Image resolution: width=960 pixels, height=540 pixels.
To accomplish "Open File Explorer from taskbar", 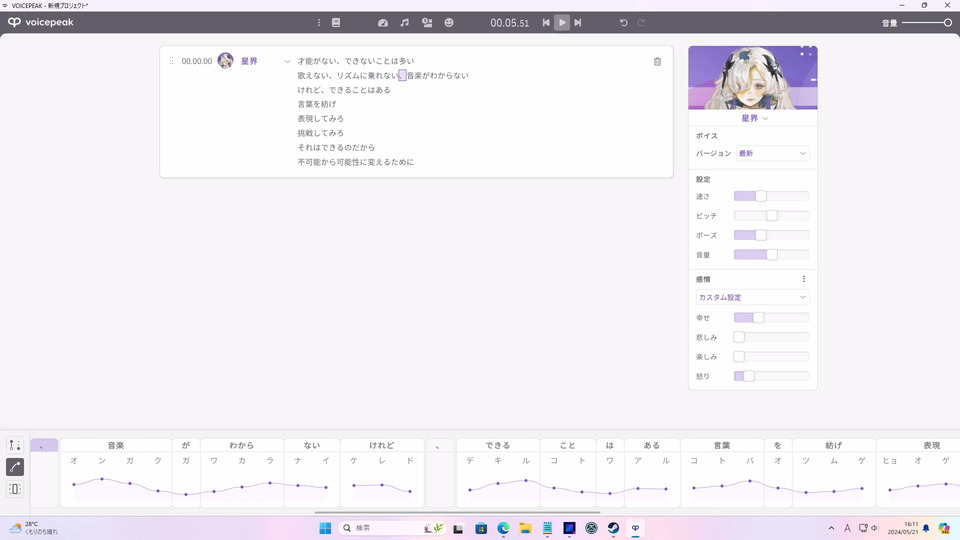I will click(525, 528).
